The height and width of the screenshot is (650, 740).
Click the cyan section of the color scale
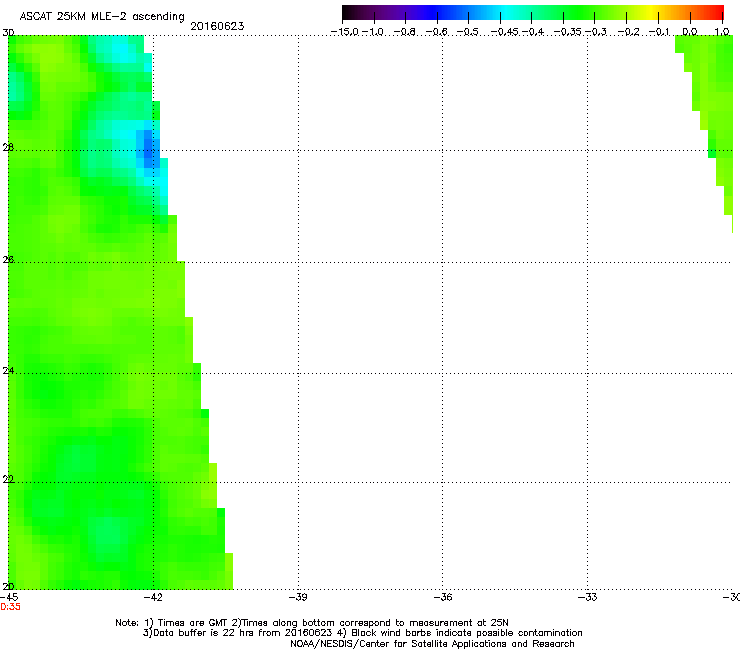tap(505, 13)
